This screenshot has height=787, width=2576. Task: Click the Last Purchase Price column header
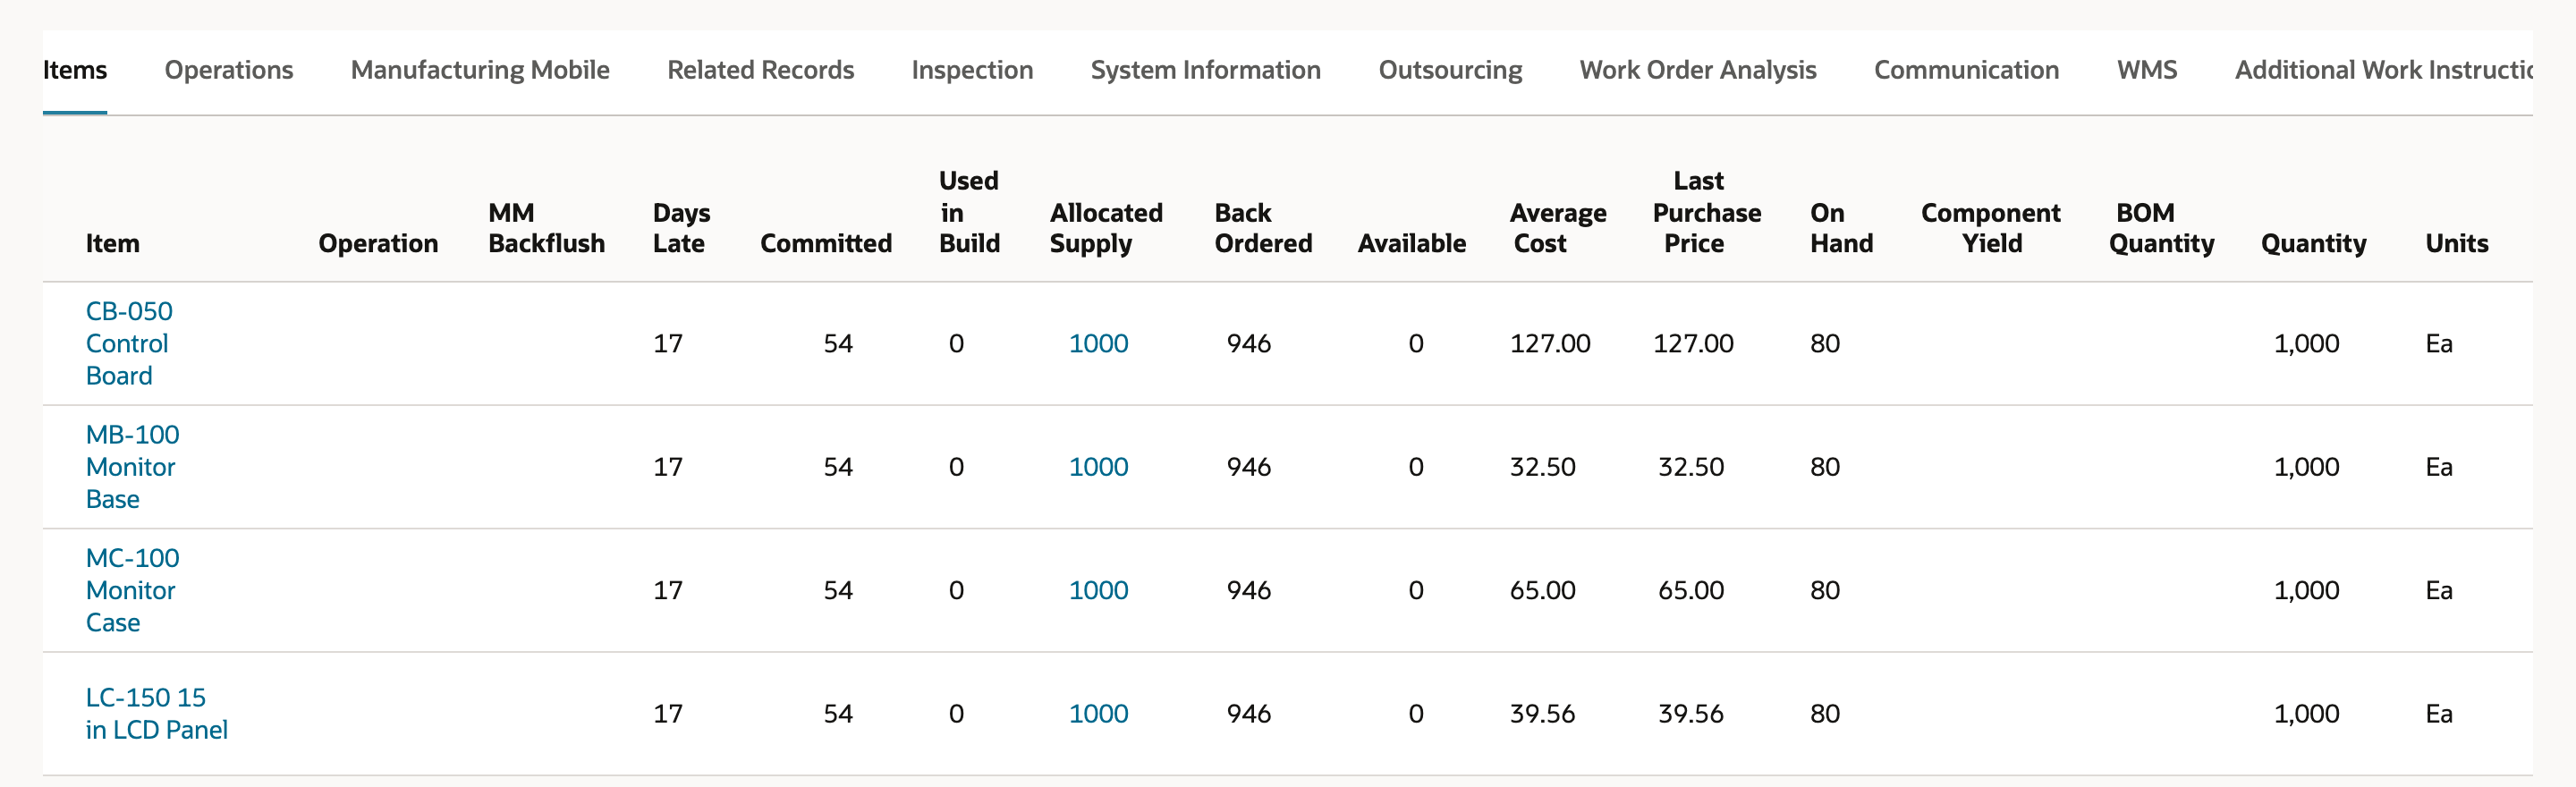[x=1706, y=212]
